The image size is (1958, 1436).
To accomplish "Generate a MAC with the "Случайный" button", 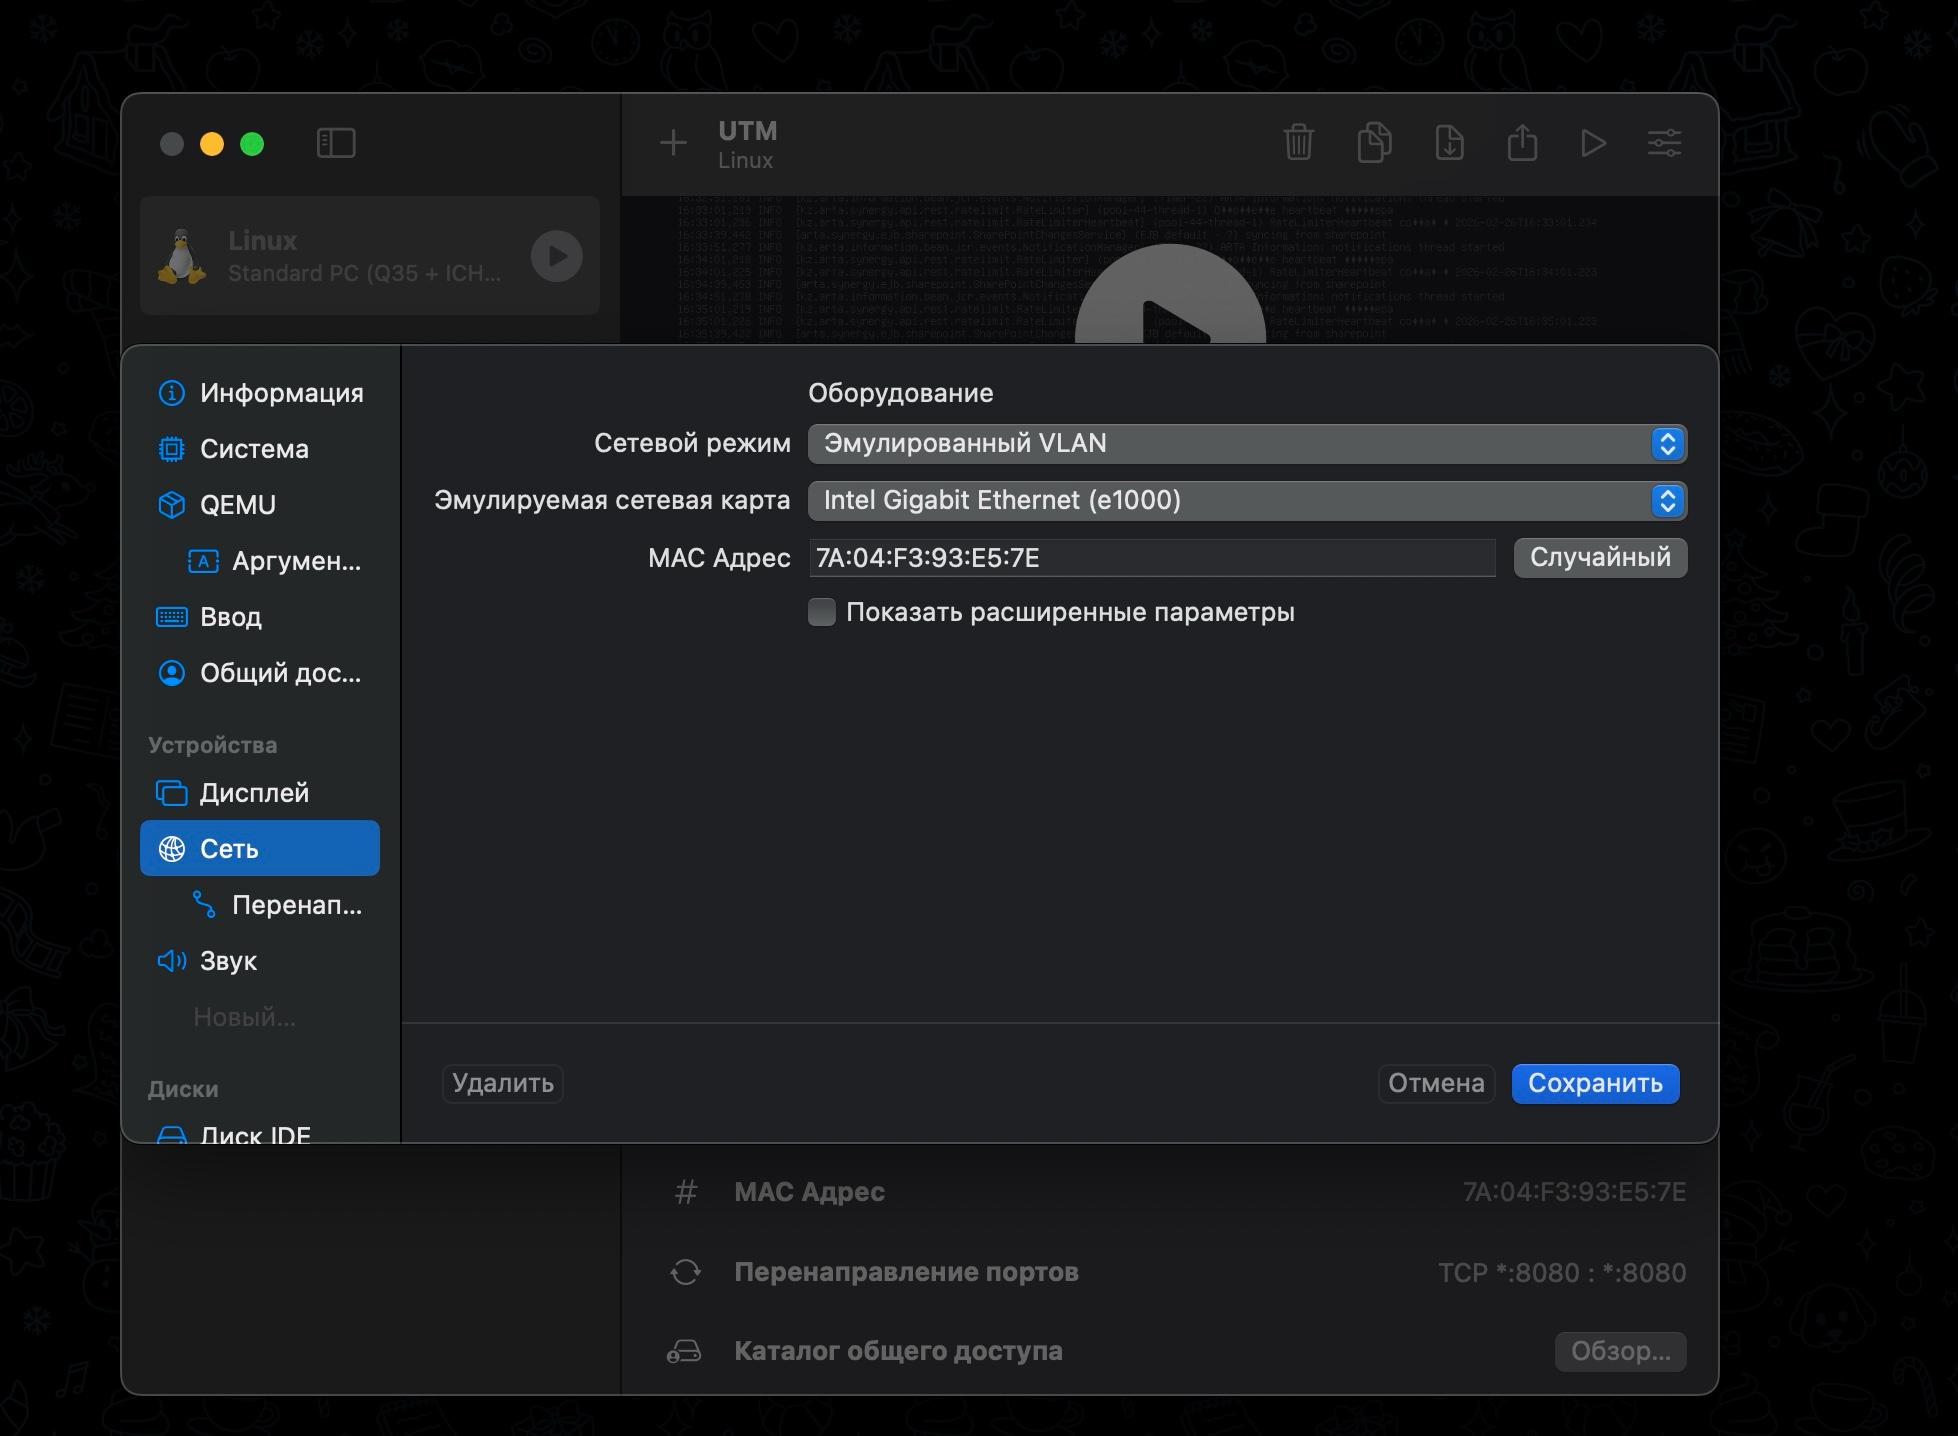I will pyautogui.click(x=1599, y=558).
